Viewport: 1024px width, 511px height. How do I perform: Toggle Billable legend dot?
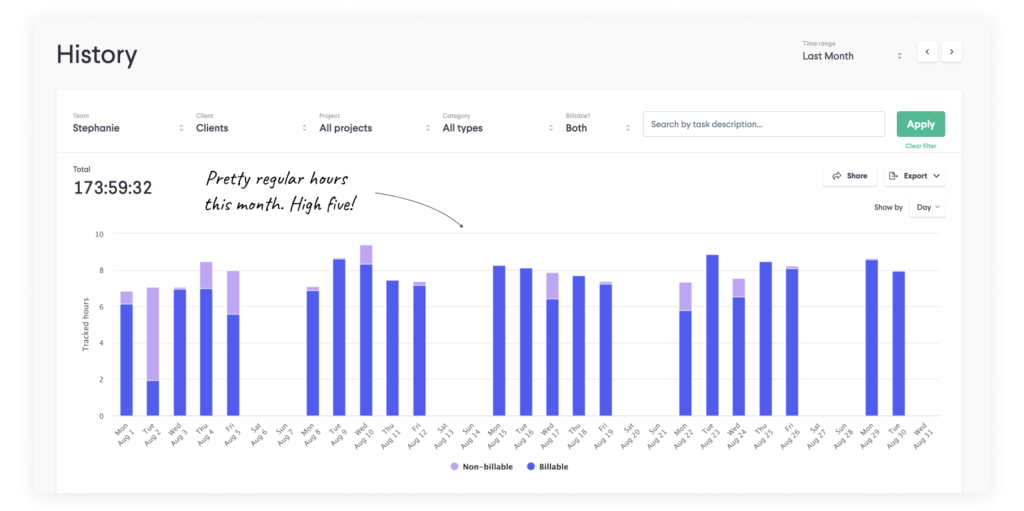[x=531, y=467]
